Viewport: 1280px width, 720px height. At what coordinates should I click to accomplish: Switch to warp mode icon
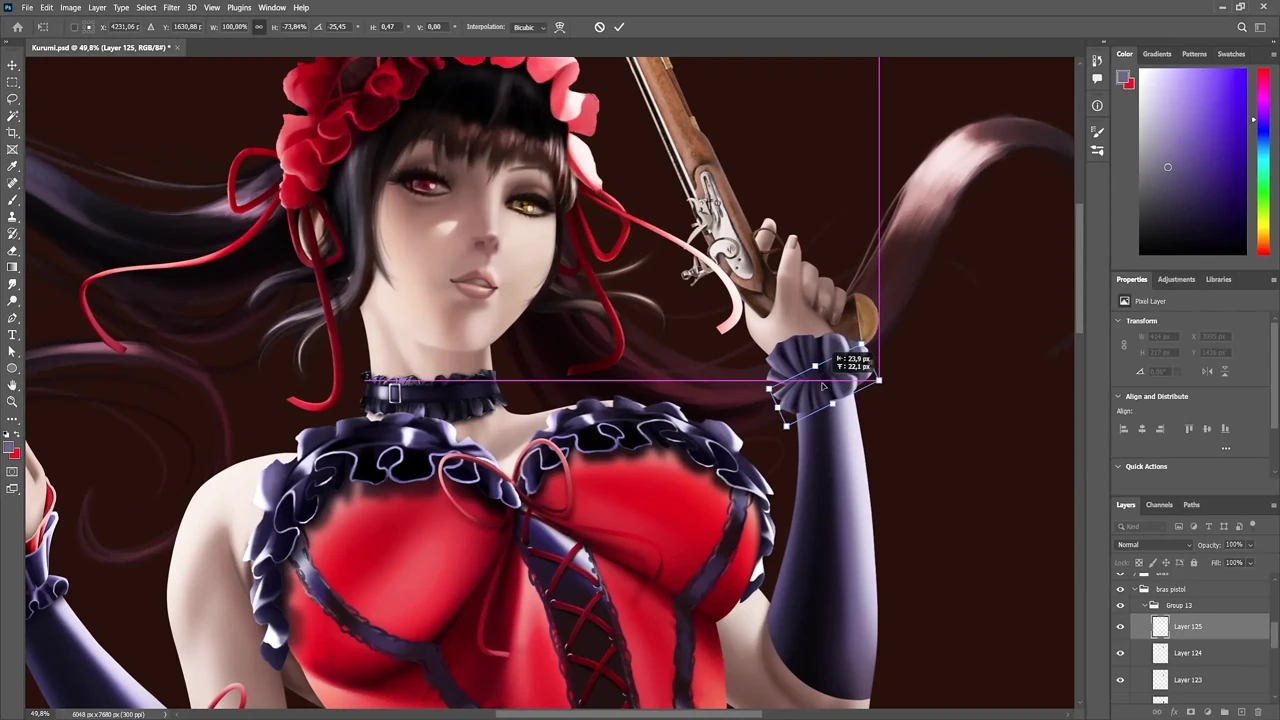[x=560, y=27]
